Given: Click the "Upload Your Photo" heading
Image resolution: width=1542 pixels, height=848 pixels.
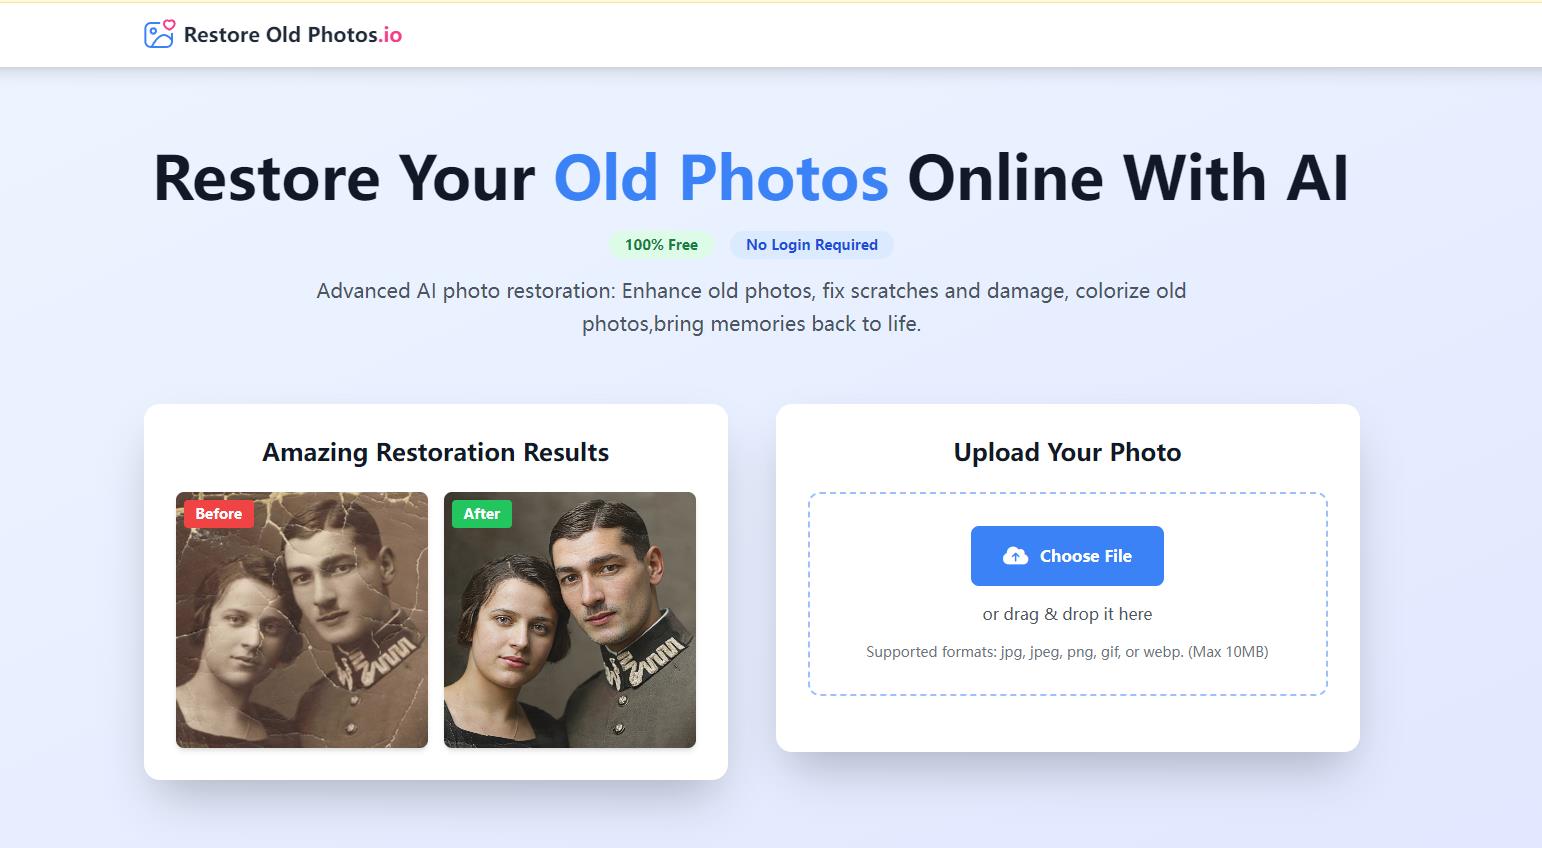Looking at the screenshot, I should (x=1067, y=452).
